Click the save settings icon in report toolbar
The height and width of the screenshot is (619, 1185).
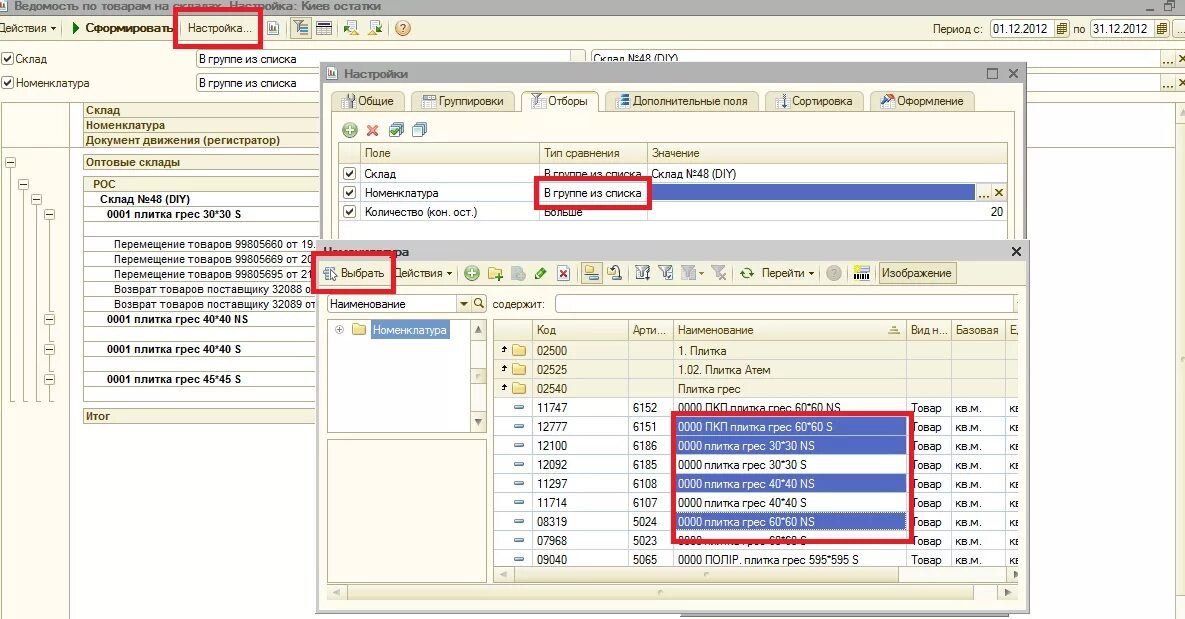375,28
